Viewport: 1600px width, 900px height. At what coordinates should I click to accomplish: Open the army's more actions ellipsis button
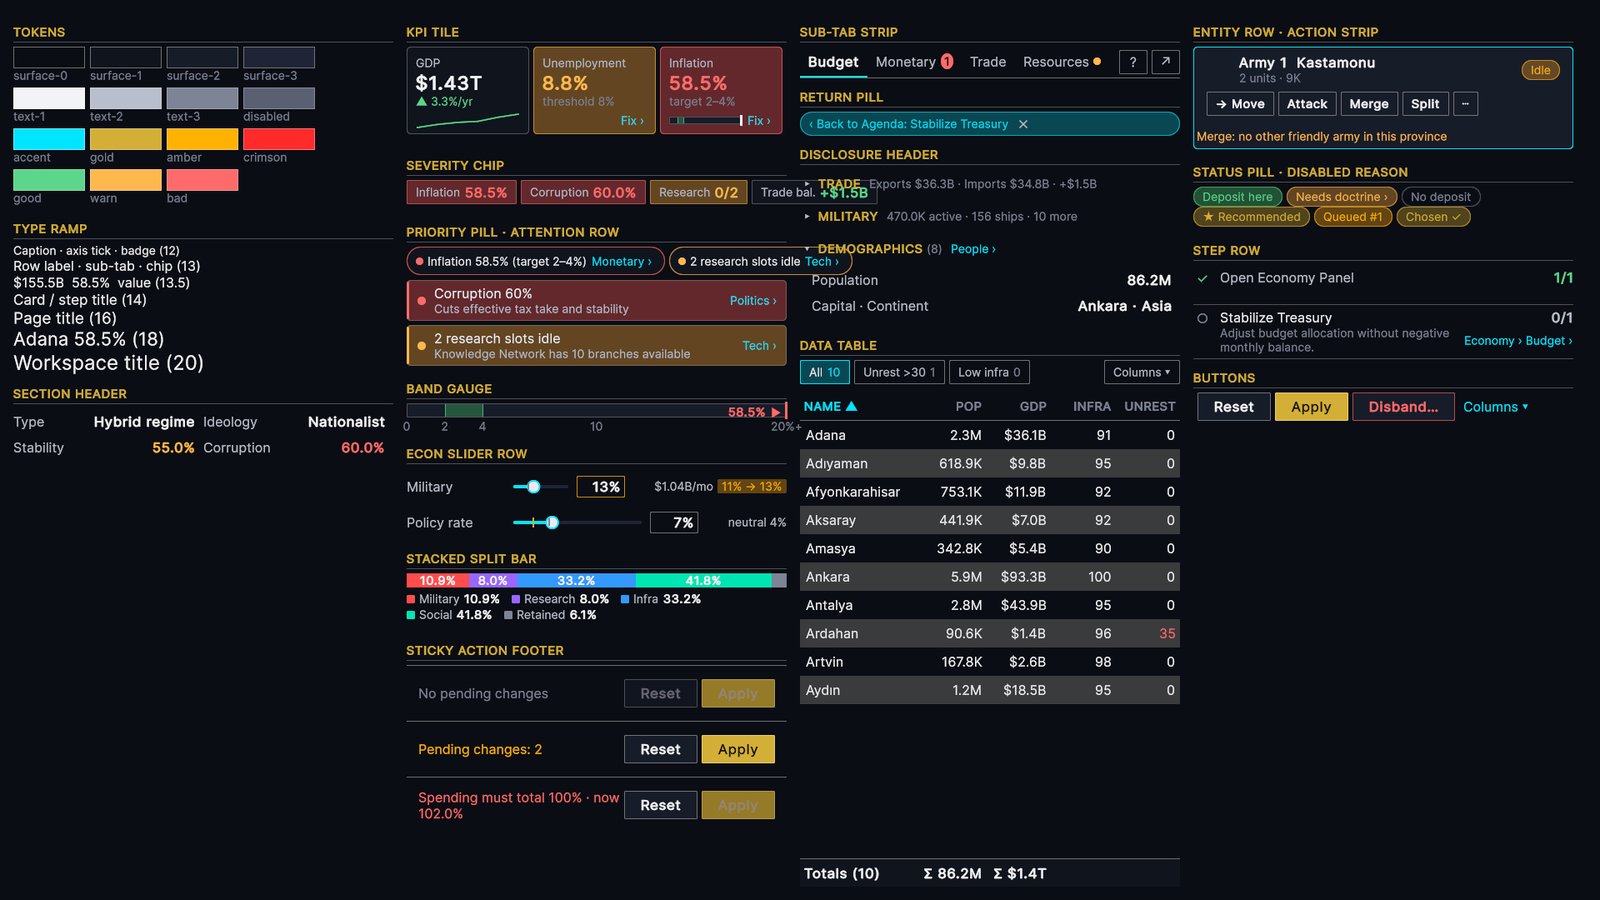(x=1465, y=104)
